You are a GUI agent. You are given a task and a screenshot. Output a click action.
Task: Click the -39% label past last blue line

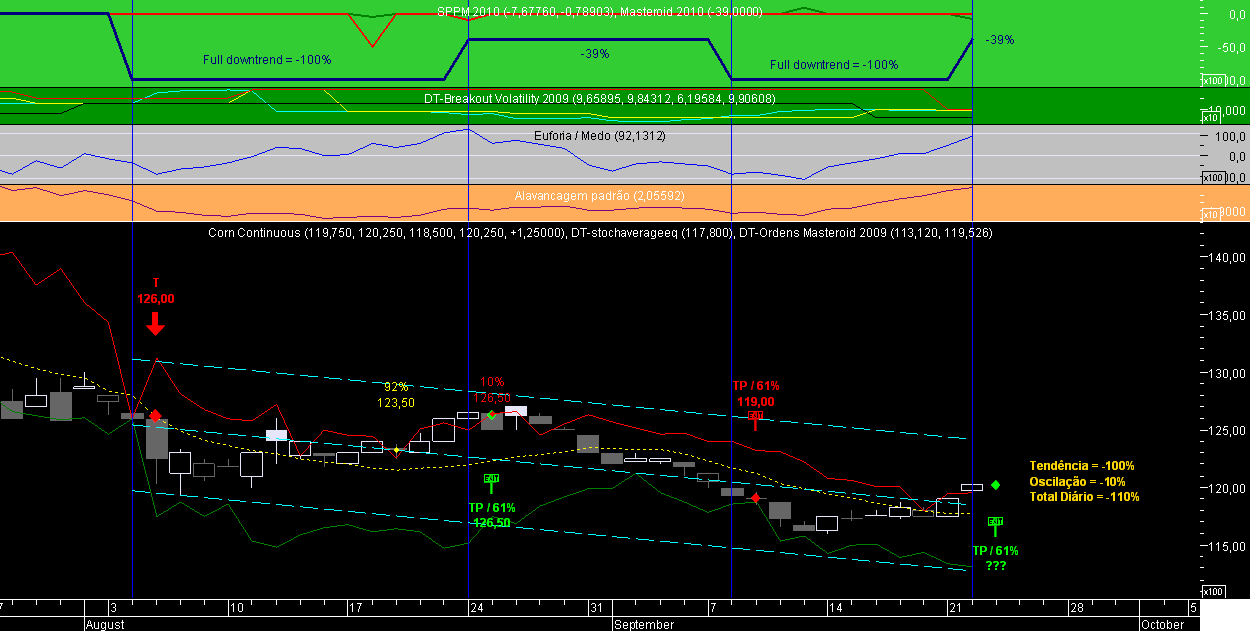[1000, 40]
